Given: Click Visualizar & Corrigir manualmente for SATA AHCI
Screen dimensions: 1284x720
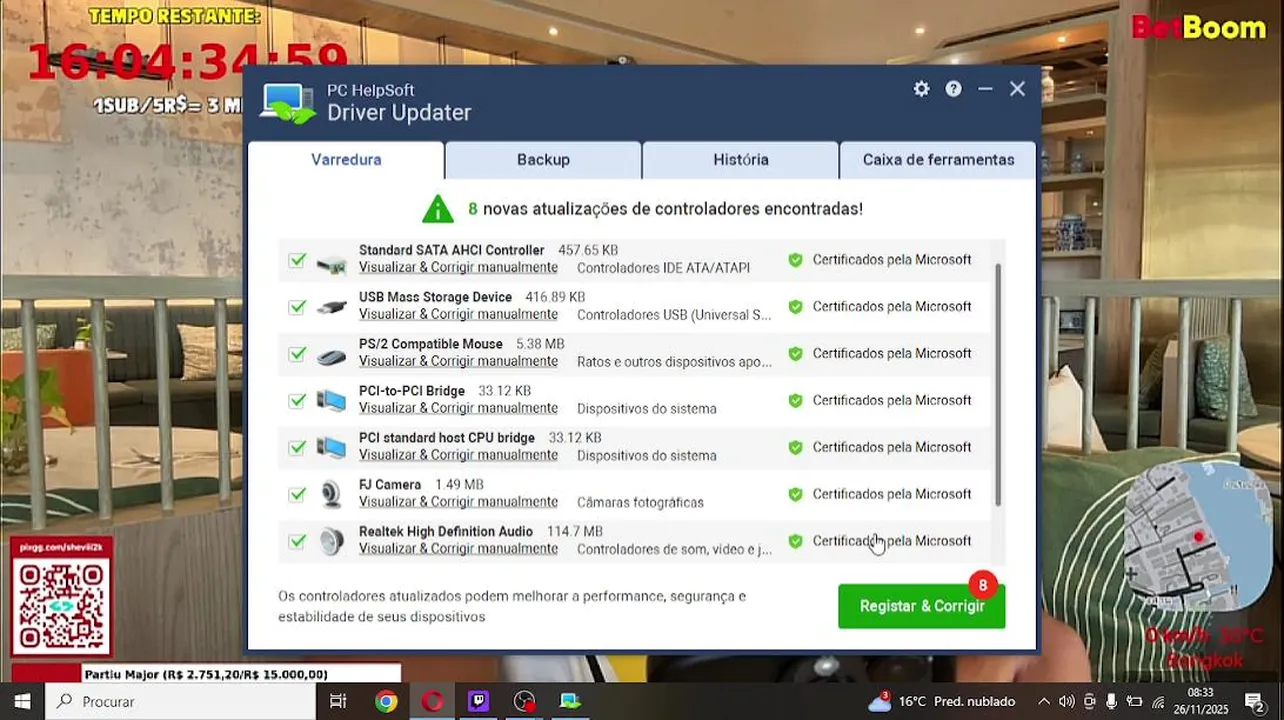Looking at the screenshot, I should pos(458,268).
